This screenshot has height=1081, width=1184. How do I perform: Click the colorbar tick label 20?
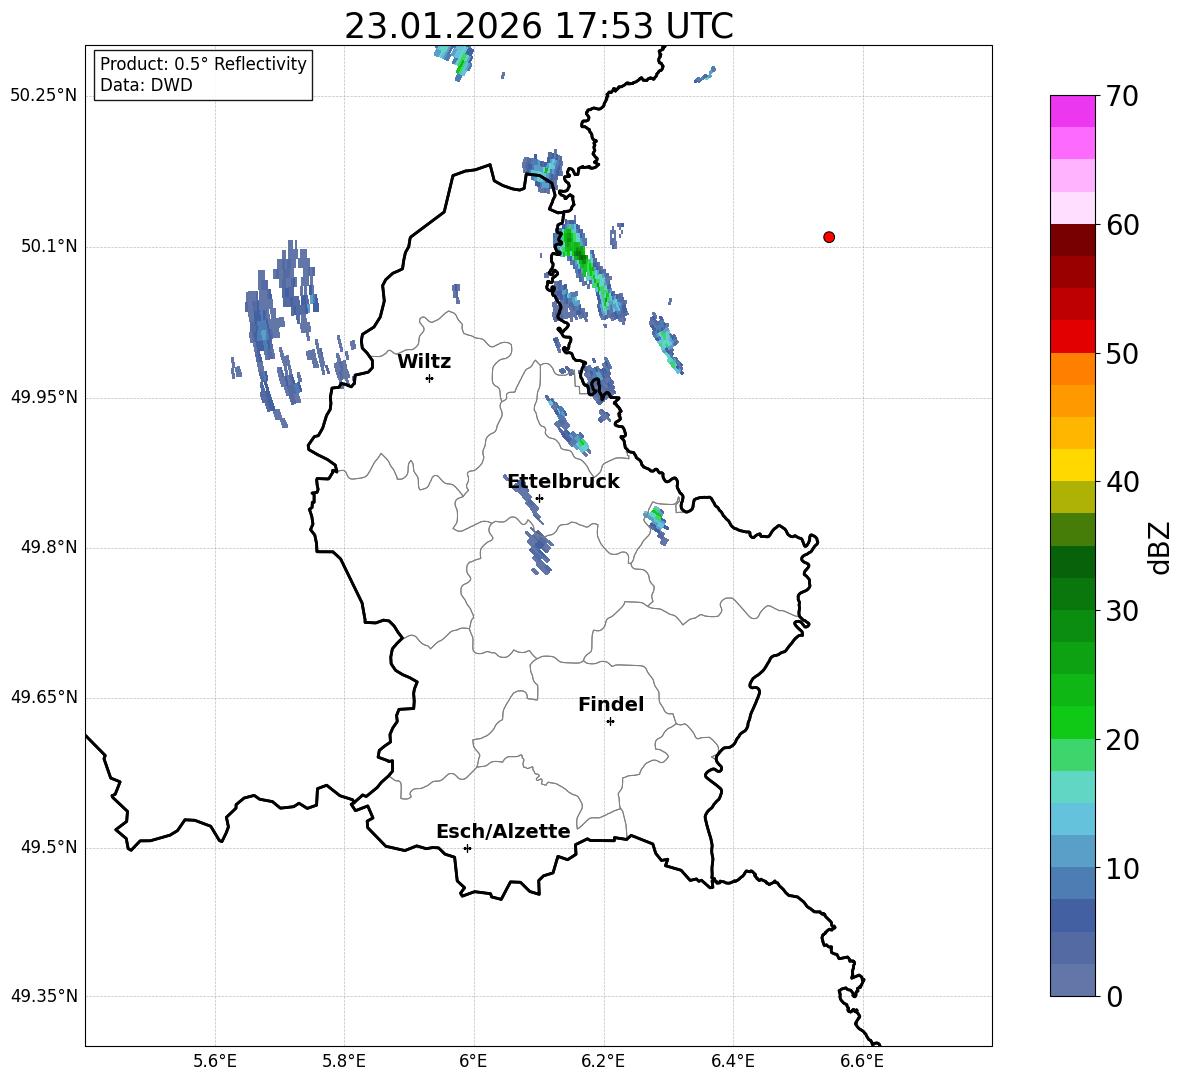(1122, 740)
